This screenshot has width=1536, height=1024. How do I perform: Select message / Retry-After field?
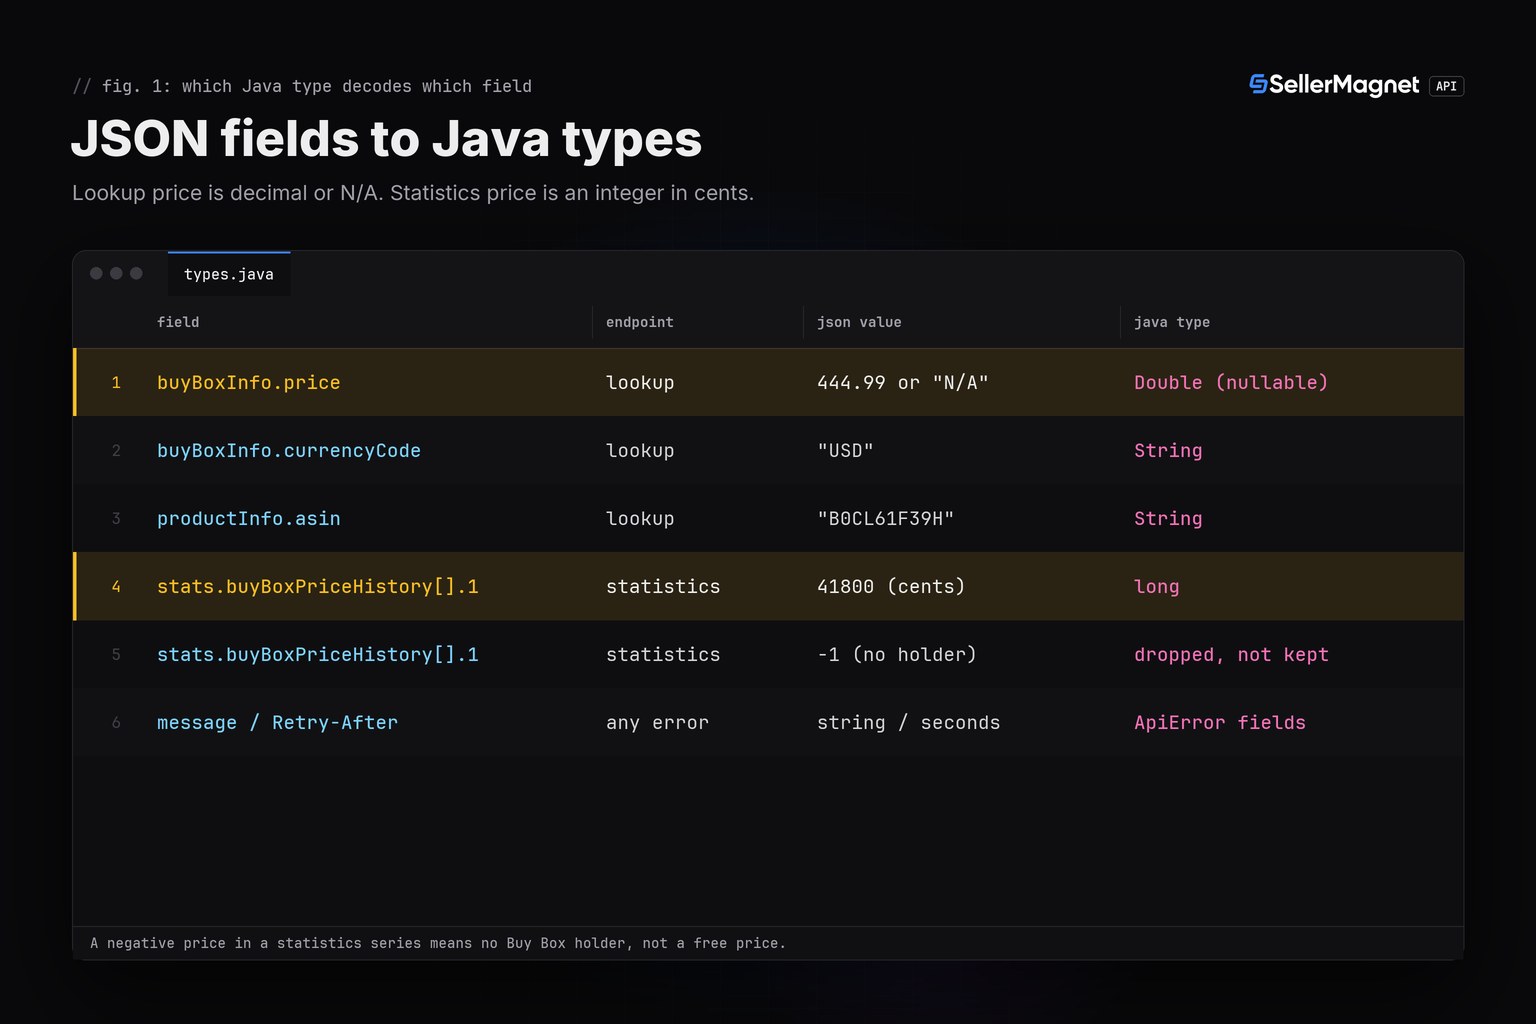coord(277,722)
